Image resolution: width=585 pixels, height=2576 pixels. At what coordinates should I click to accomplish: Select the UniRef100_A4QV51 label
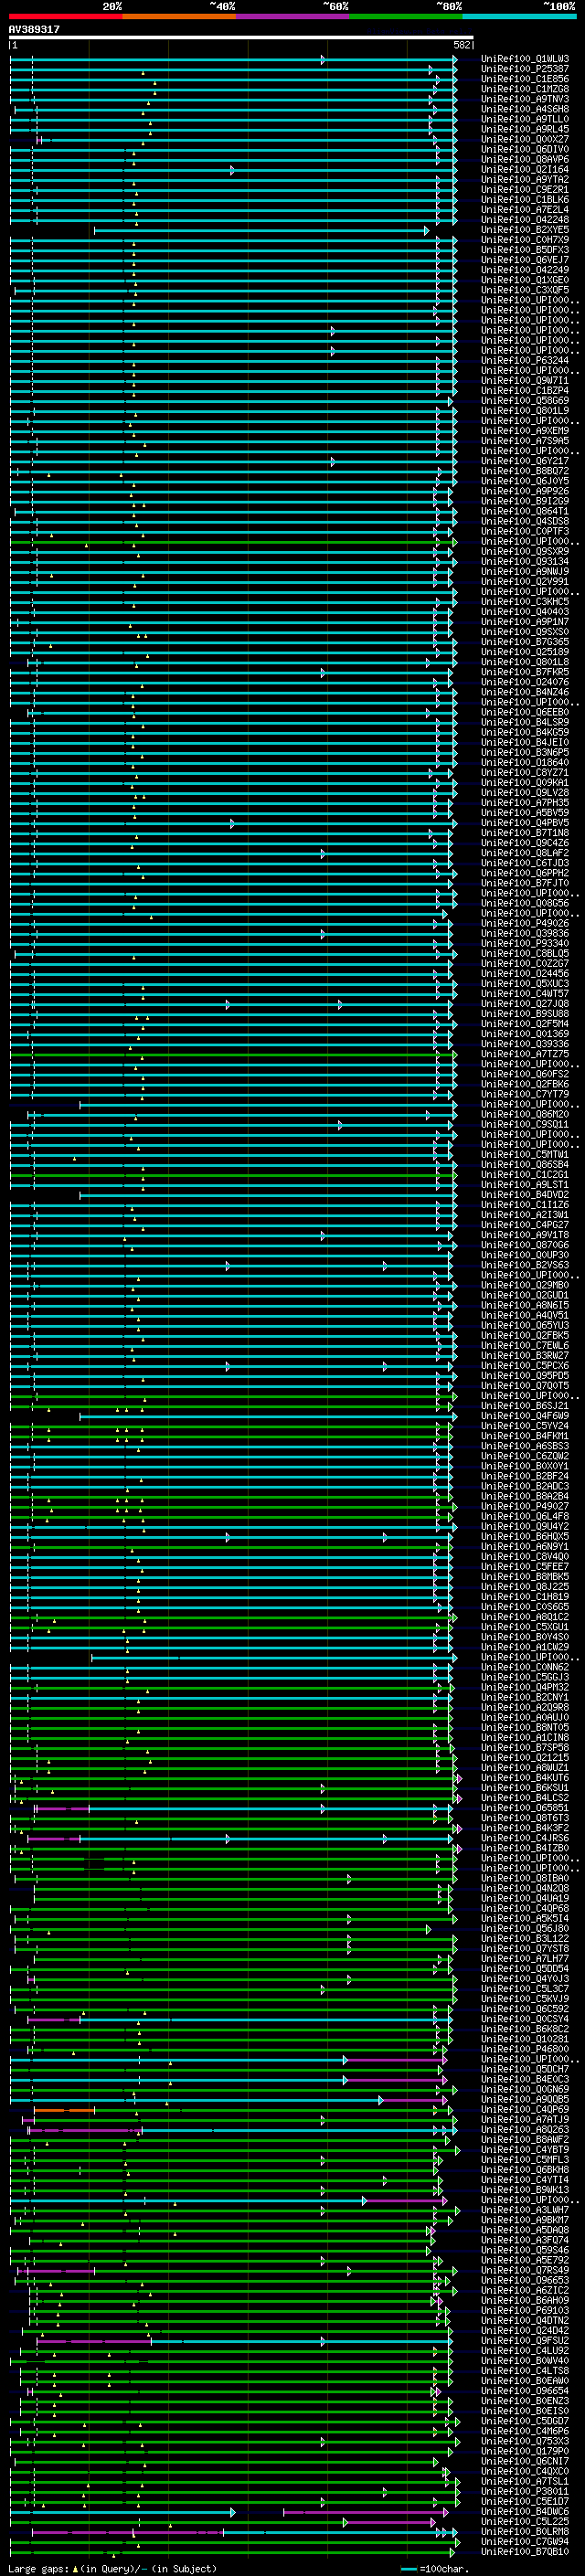(x=525, y=1316)
